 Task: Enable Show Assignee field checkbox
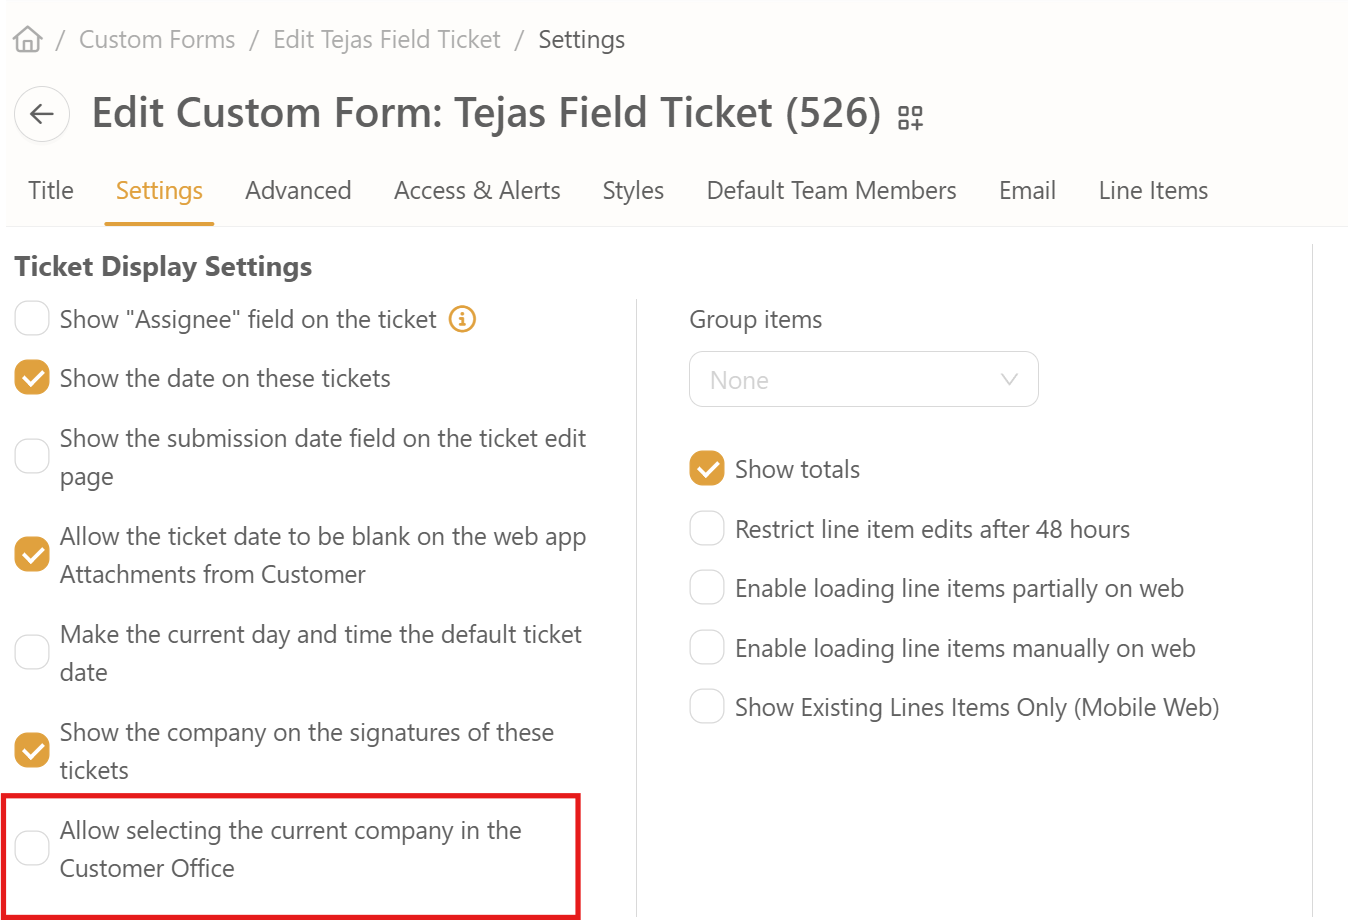click(x=32, y=319)
